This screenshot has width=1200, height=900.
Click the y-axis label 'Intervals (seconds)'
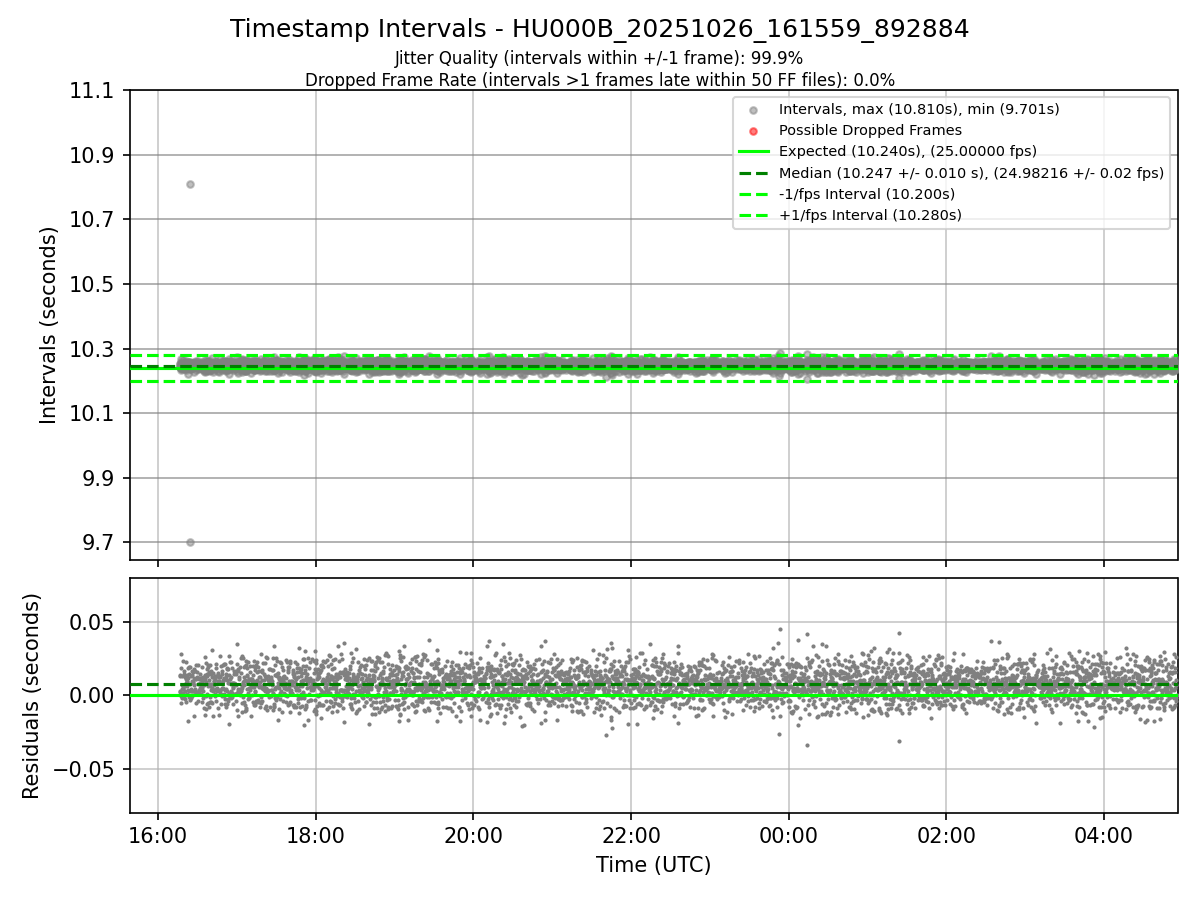(x=49, y=325)
